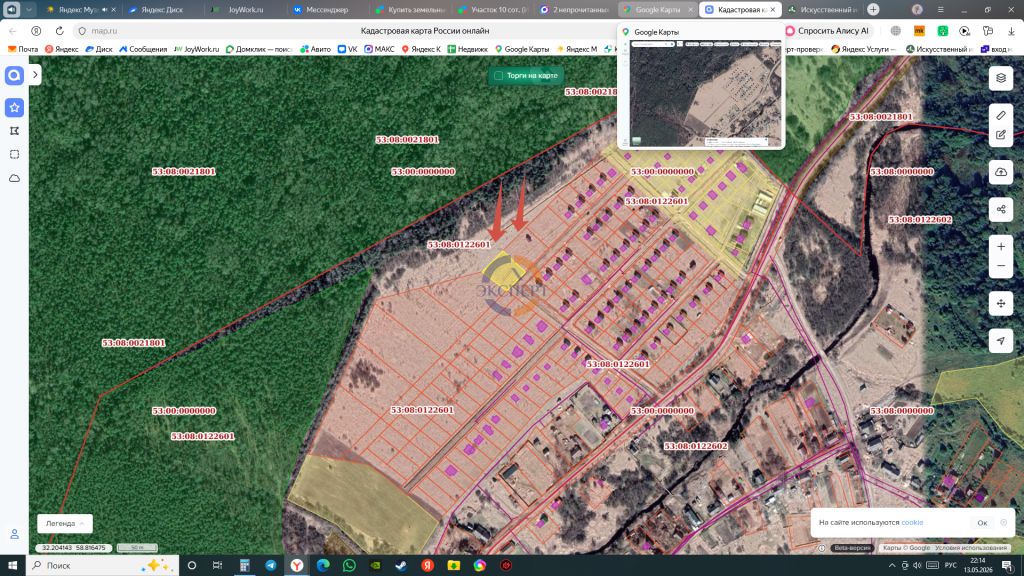Open Telegram from the Windows taskbar
The image size is (1024, 576).
click(x=270, y=566)
